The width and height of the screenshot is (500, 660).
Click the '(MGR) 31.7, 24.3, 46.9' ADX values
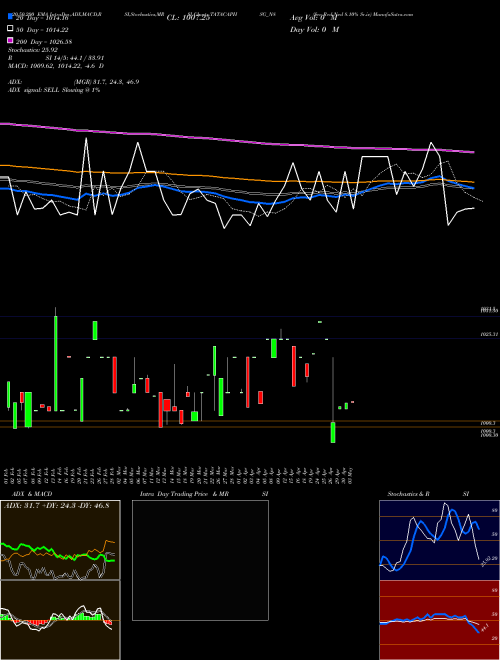[x=106, y=82]
